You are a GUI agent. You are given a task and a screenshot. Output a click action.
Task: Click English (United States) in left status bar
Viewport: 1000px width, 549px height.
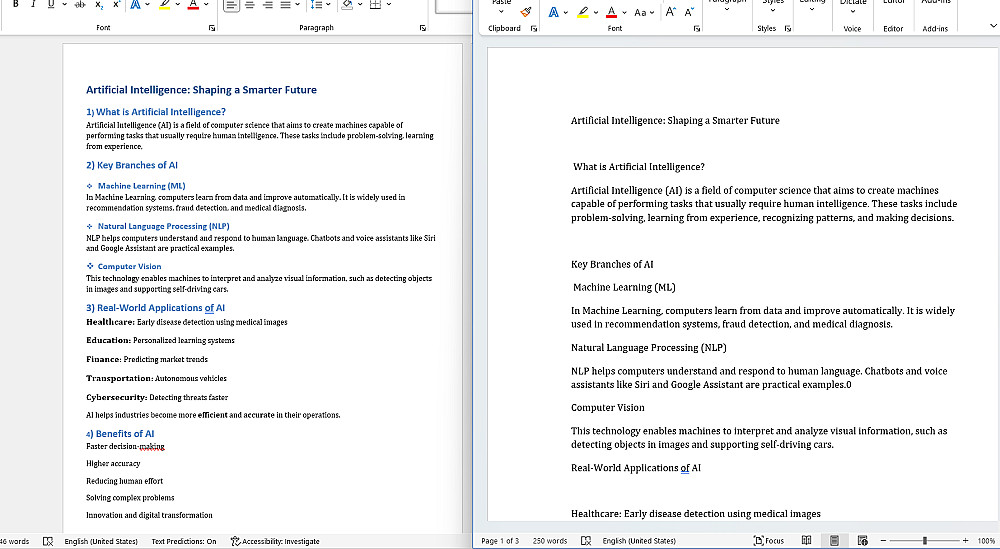101,541
